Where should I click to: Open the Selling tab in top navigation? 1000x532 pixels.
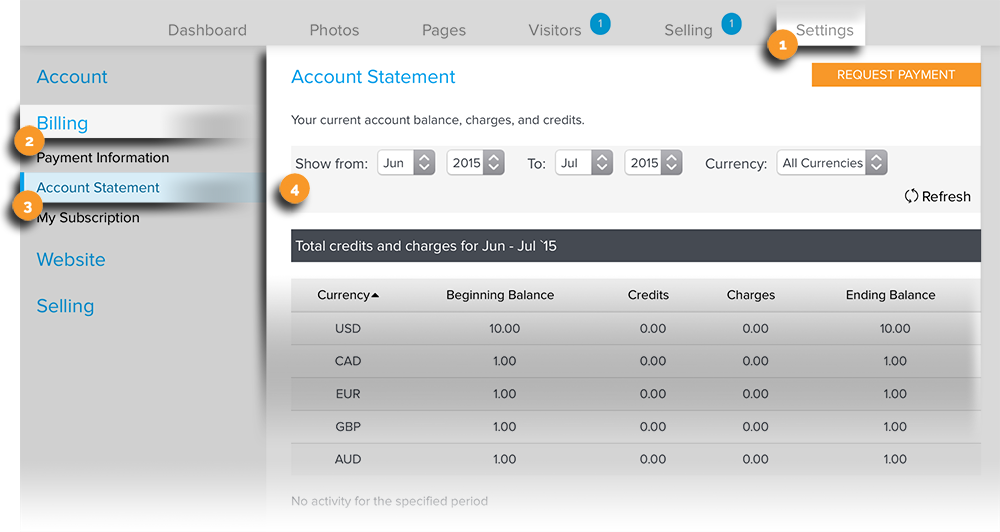pyautogui.click(x=688, y=30)
